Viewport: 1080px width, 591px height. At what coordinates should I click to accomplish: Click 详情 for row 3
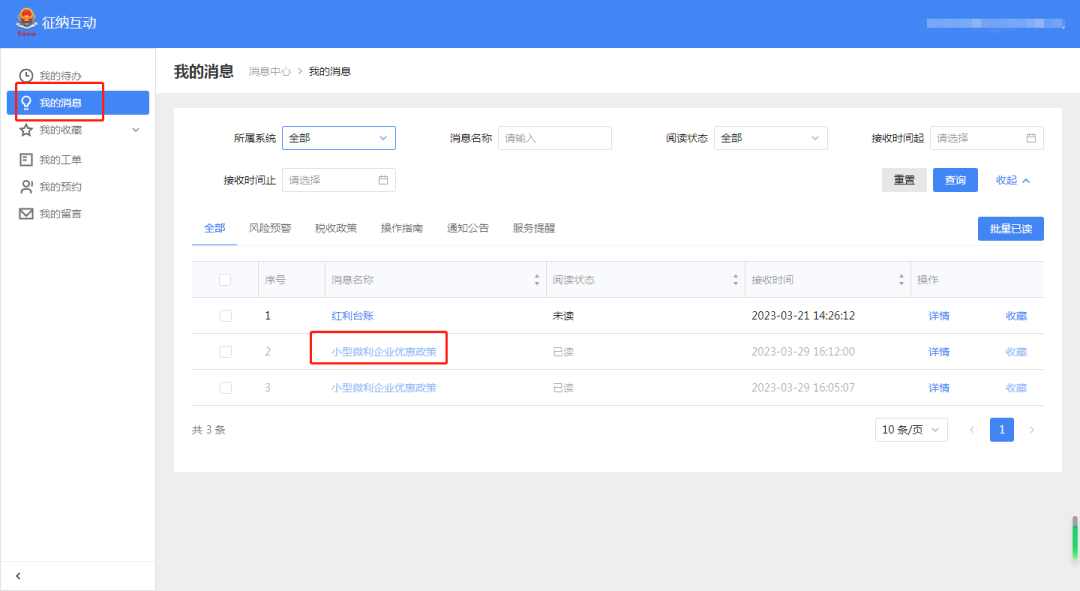click(x=939, y=387)
